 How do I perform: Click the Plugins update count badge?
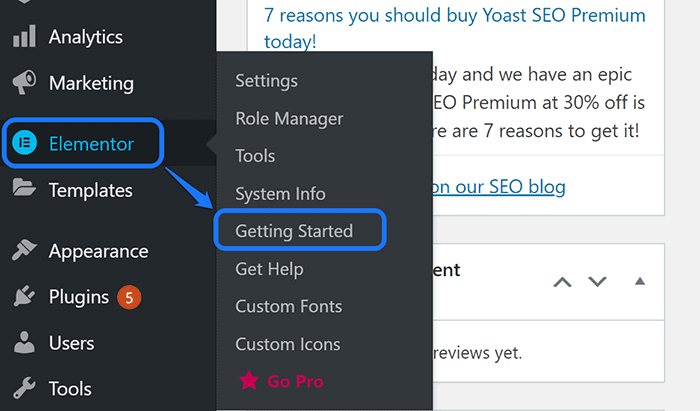click(129, 297)
